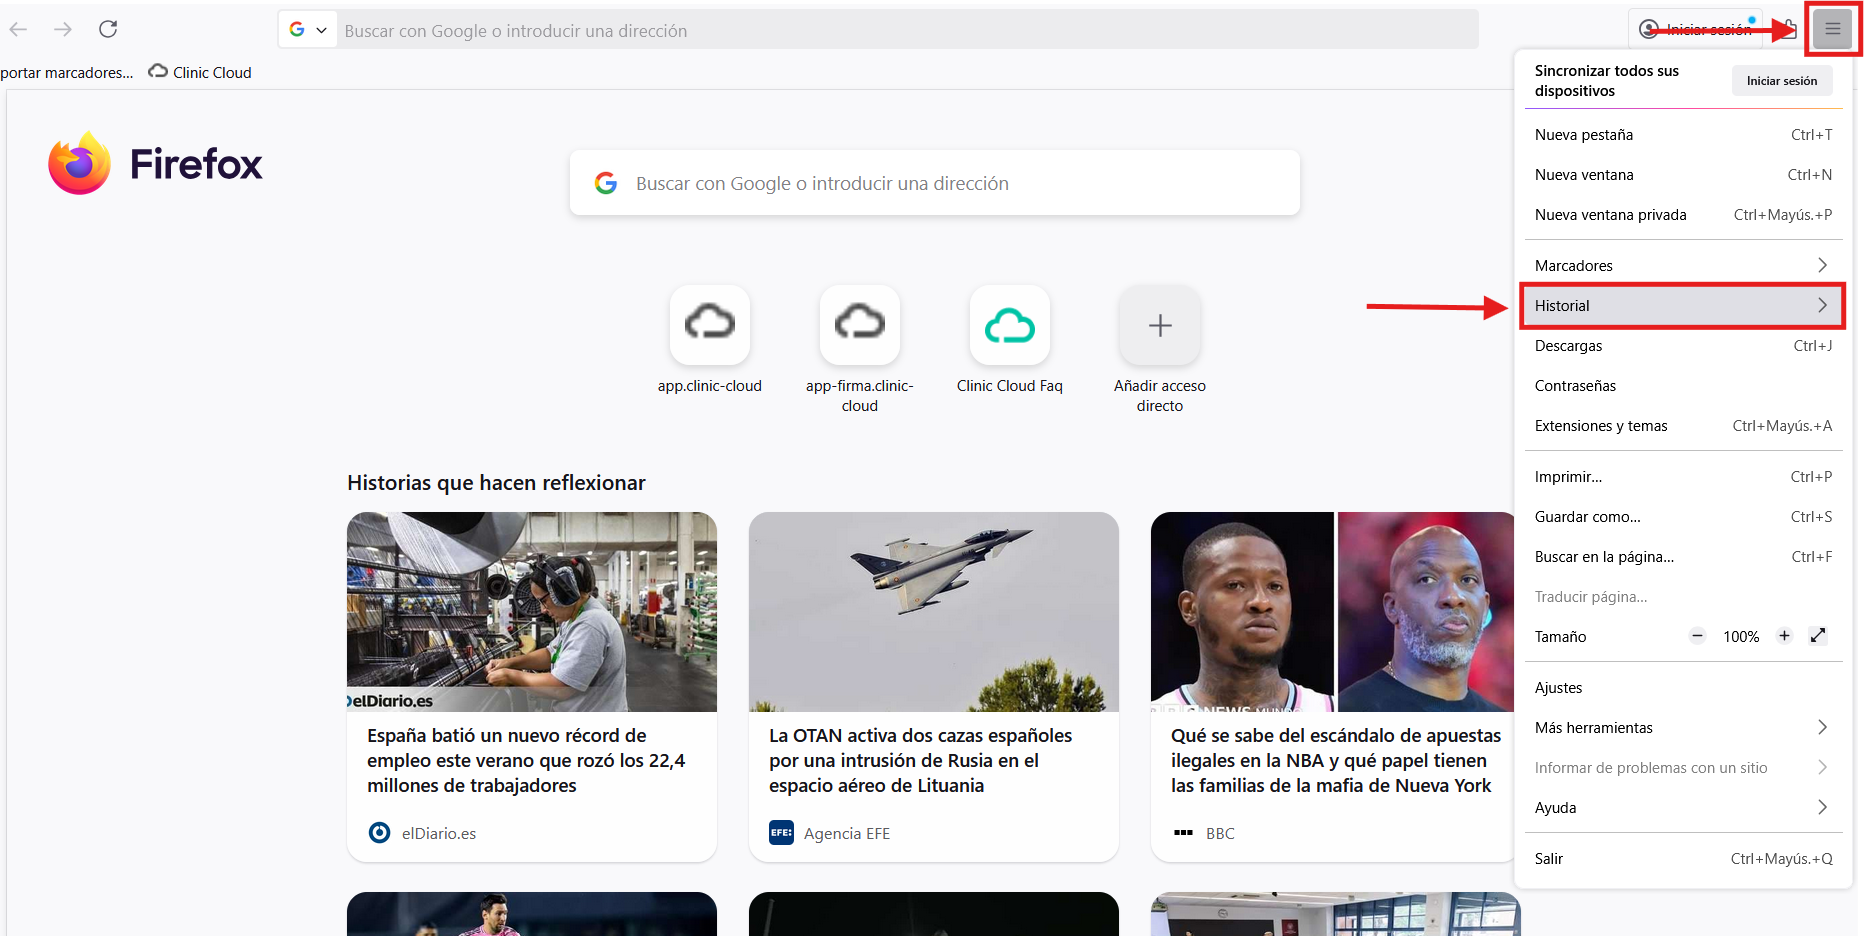Zoom in with the plus button
Screen dimensions: 1864x936
tap(1784, 636)
